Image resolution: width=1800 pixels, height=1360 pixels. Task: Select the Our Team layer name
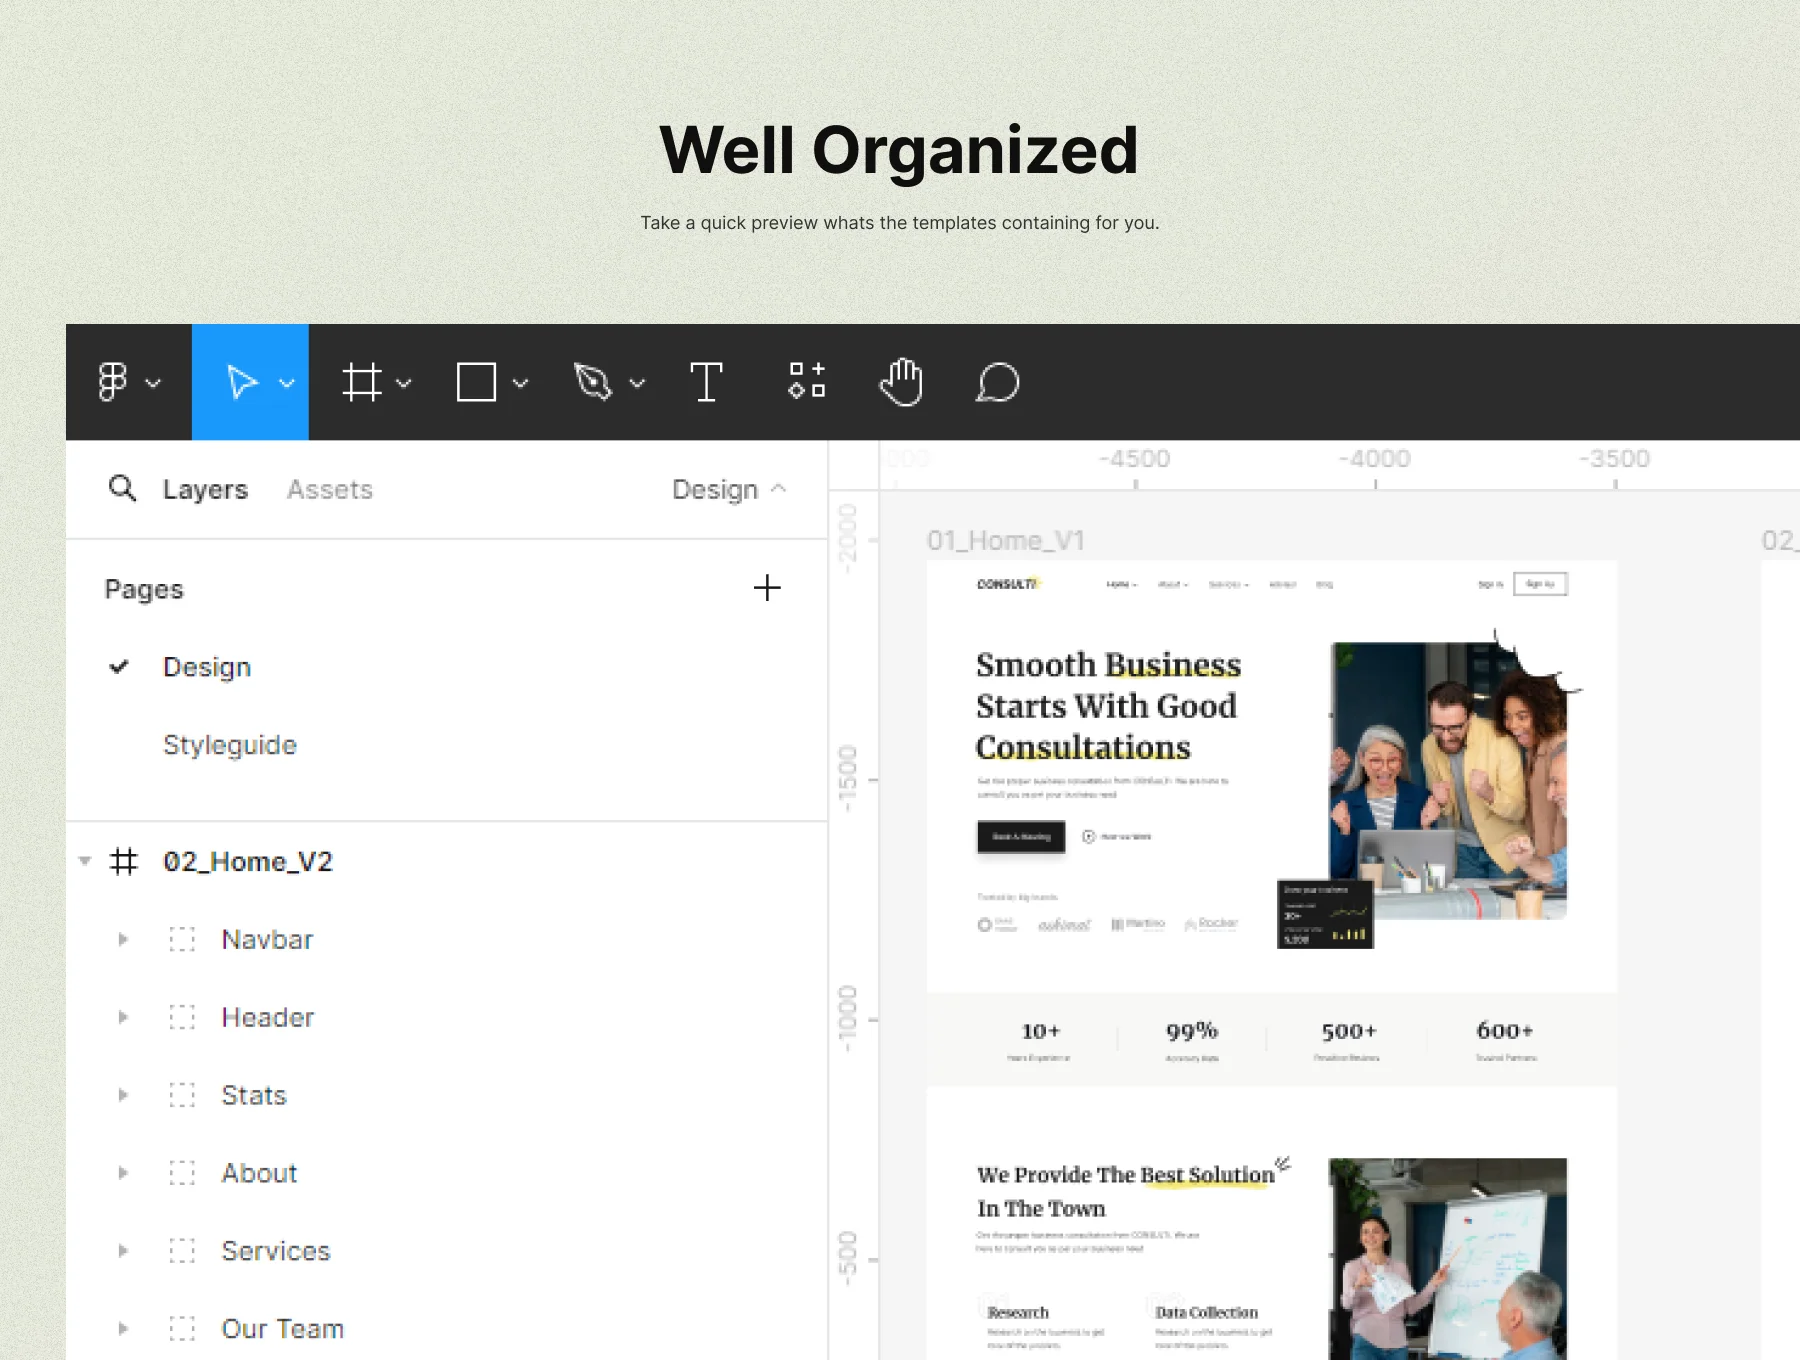[283, 1329]
